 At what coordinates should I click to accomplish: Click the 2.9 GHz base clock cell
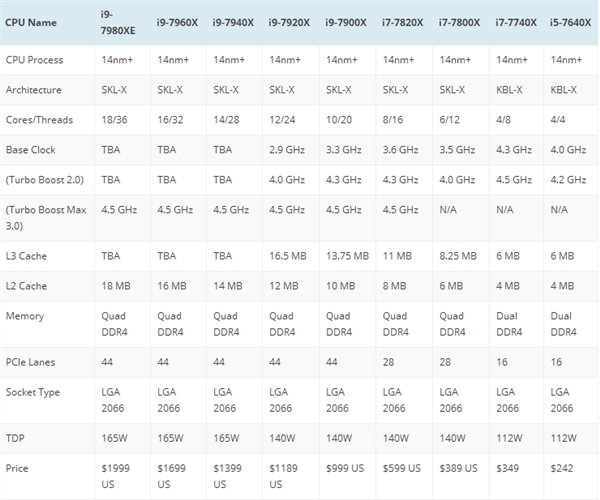tap(285, 150)
